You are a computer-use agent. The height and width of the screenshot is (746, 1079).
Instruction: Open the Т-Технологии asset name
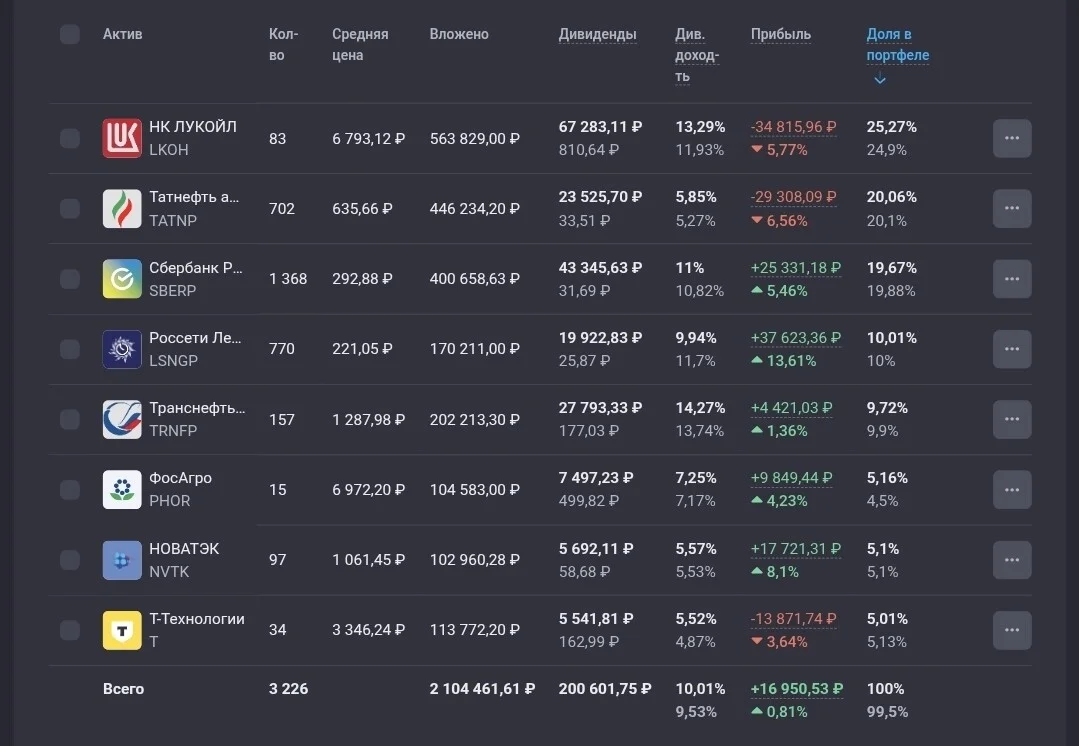[x=197, y=619]
